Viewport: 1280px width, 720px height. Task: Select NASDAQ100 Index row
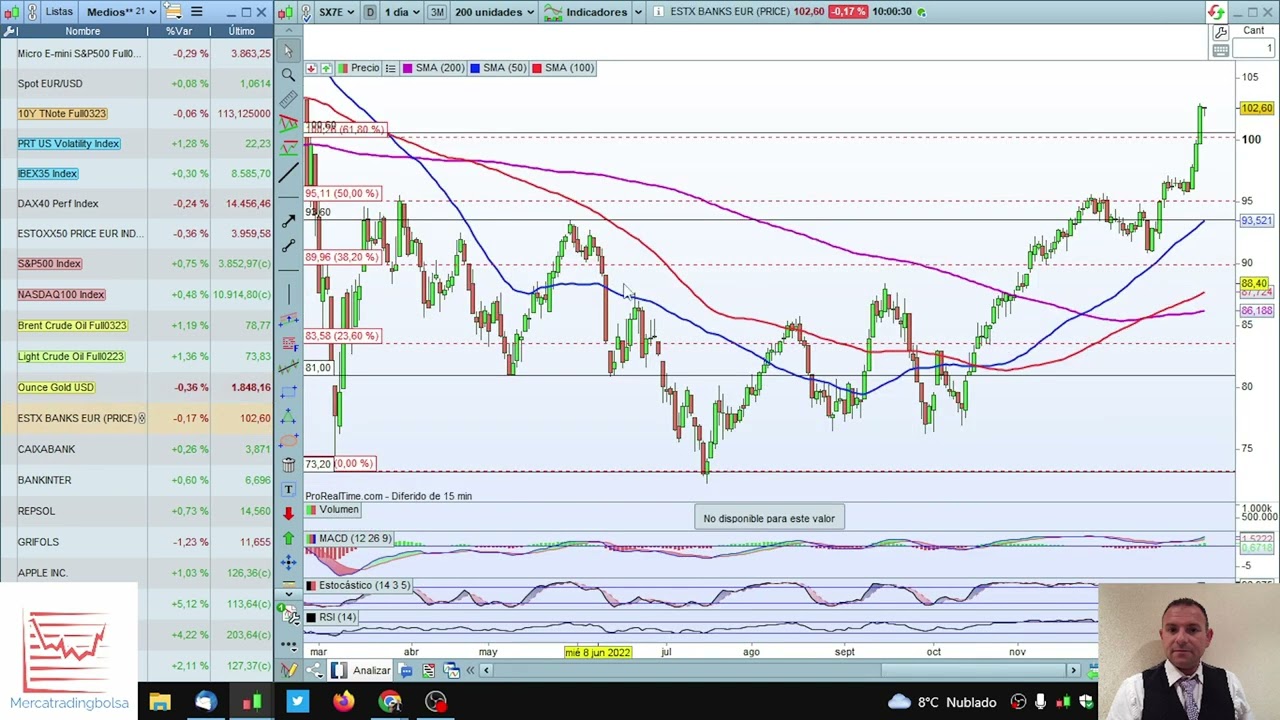(x=136, y=294)
